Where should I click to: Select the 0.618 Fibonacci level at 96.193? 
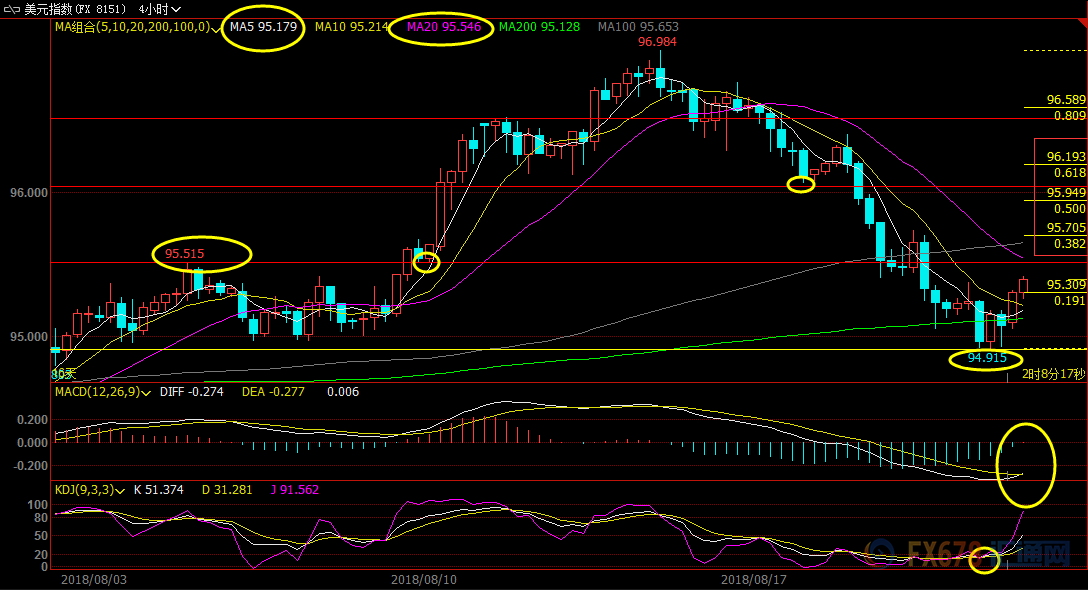tap(1066, 172)
